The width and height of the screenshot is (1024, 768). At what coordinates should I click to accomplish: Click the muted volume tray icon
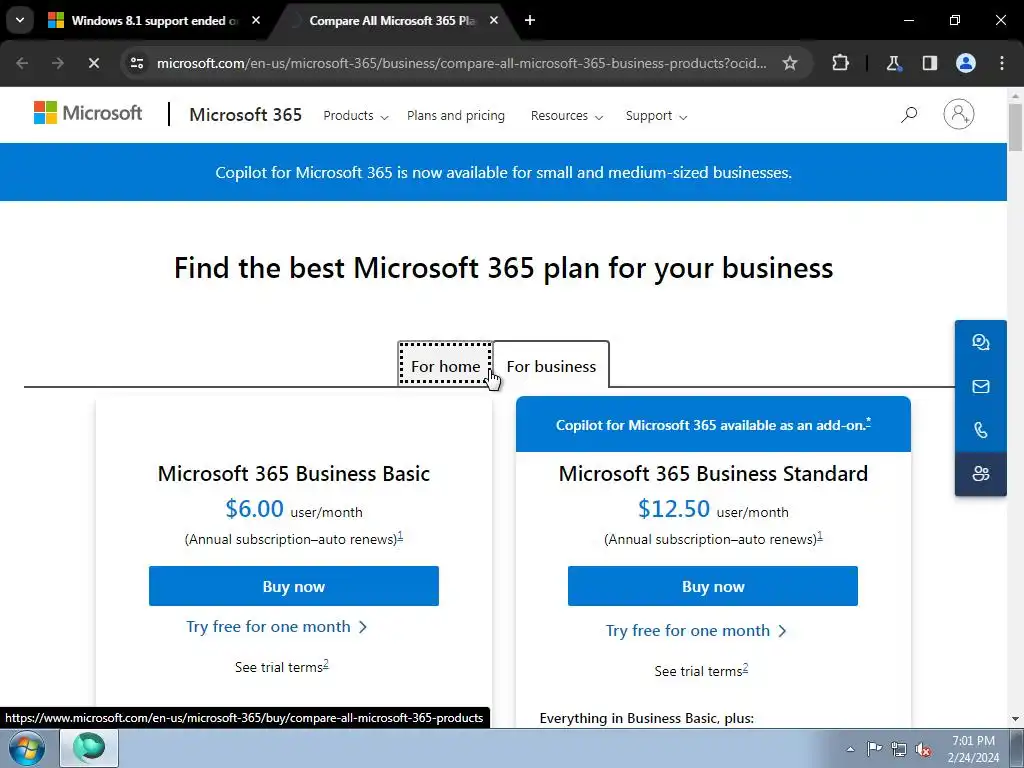[923, 749]
